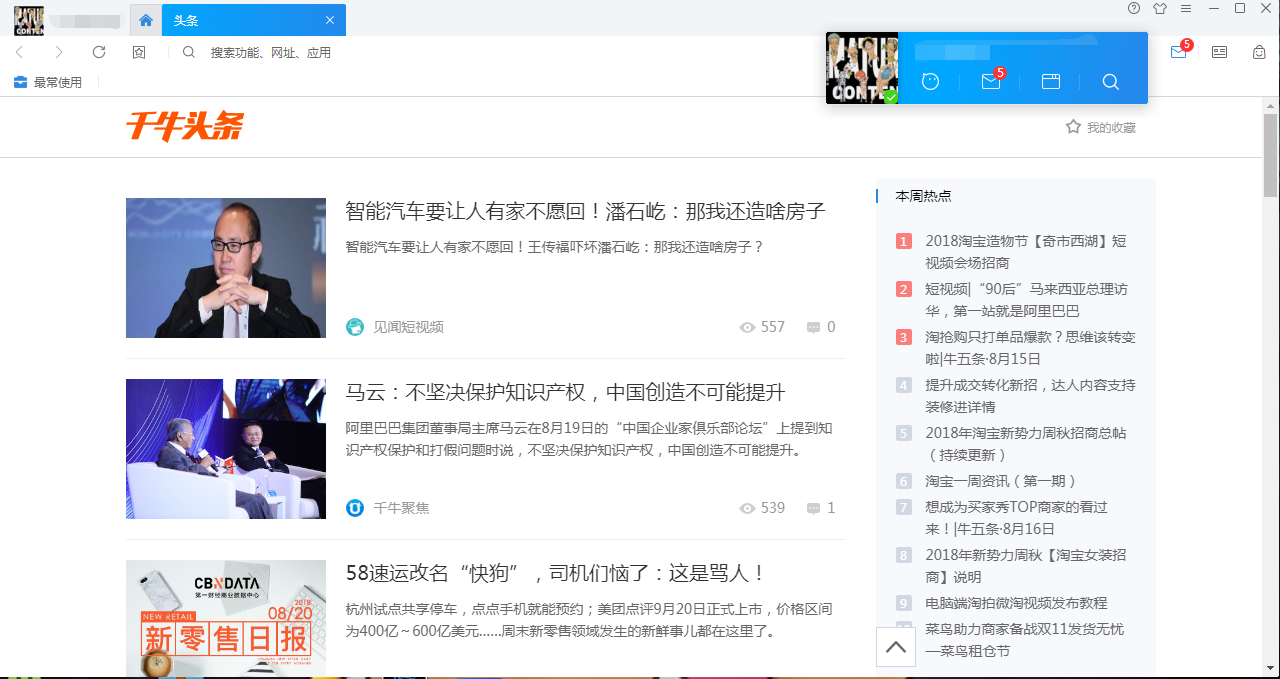This screenshot has height=679, width=1280.
Task: Open headline 智能汽车要让人有家不愿回
Action: pyautogui.click(x=585, y=211)
